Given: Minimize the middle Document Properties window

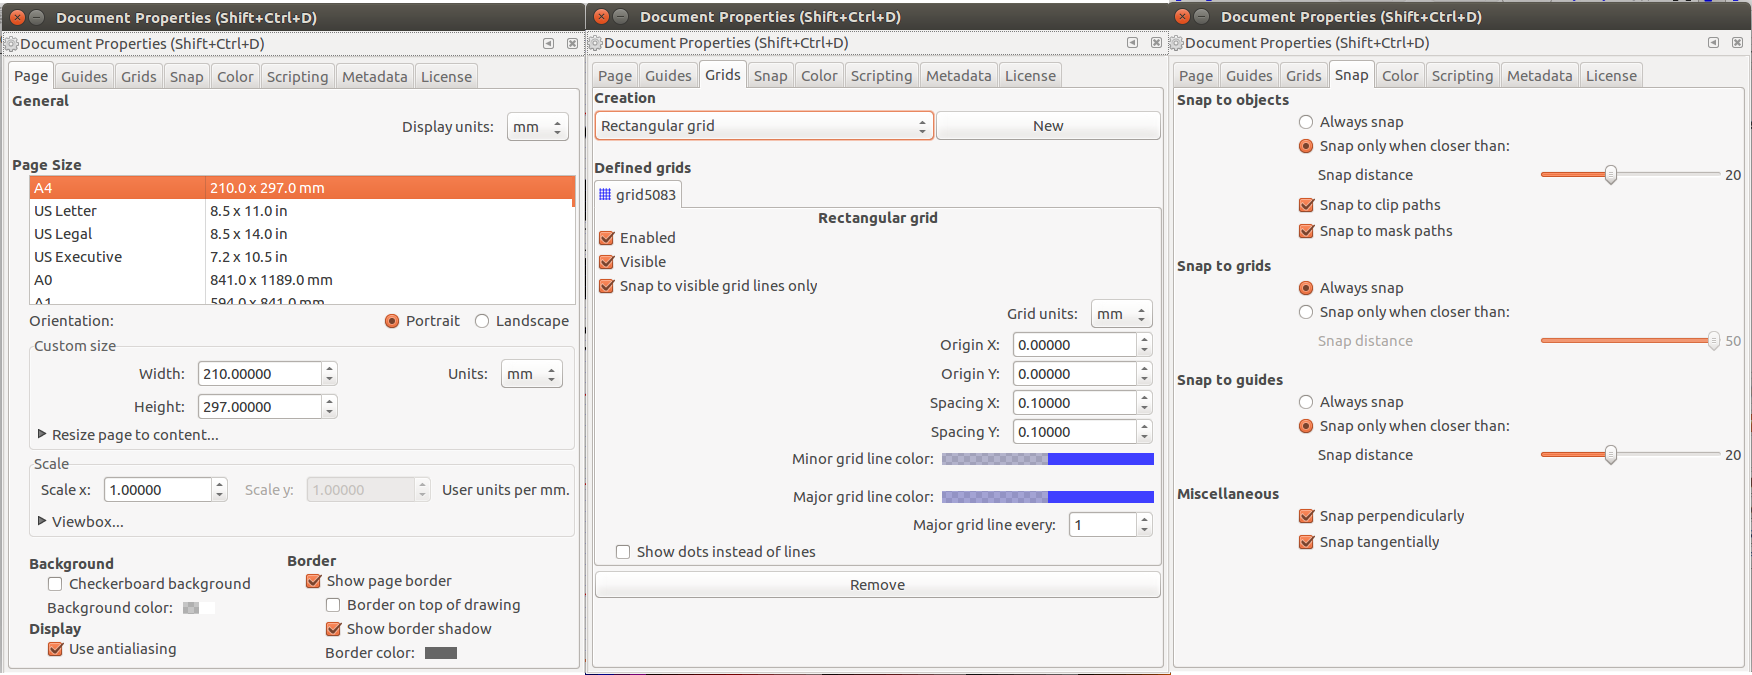Looking at the screenshot, I should pos(620,16).
